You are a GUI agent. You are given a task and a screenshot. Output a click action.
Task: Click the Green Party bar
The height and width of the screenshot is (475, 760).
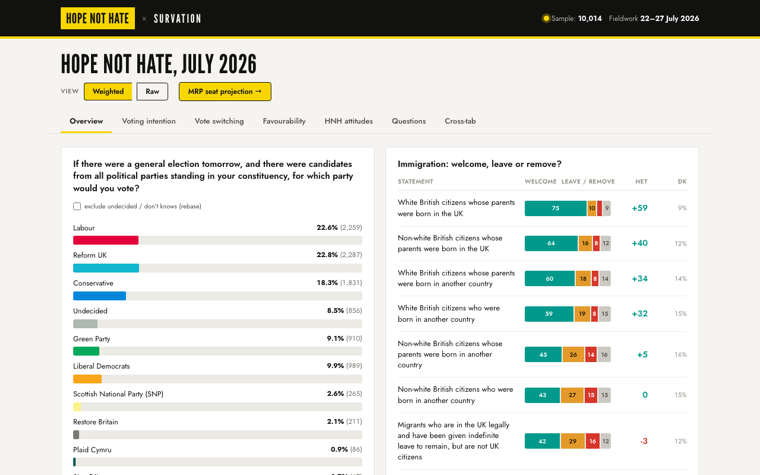tap(86, 351)
